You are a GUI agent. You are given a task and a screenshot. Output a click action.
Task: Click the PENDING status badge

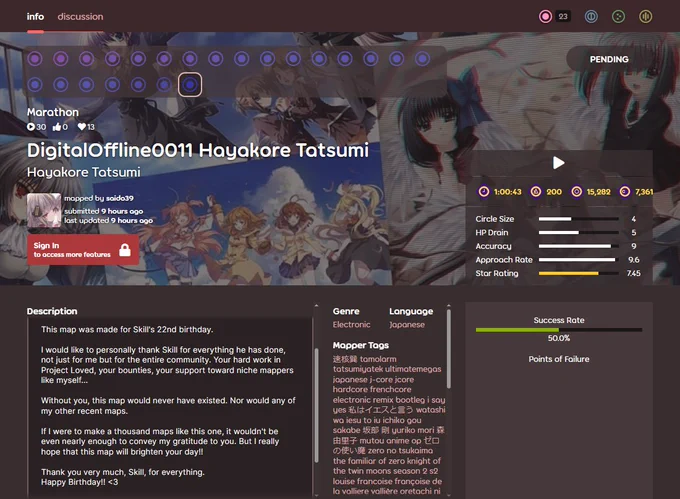[x=609, y=59]
